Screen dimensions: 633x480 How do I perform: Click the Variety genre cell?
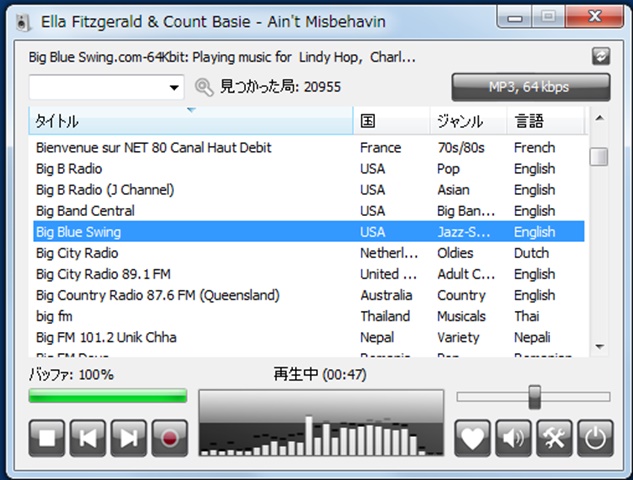(x=458, y=337)
